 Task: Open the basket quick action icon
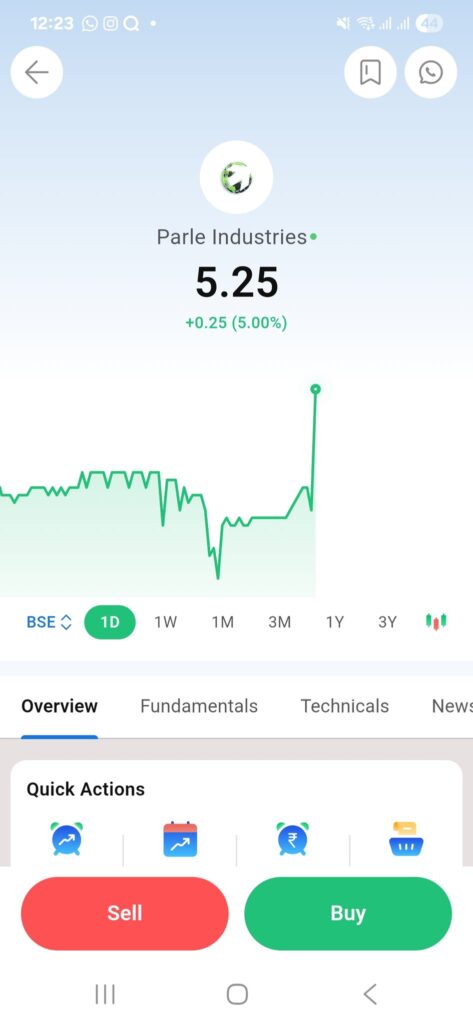tap(406, 839)
